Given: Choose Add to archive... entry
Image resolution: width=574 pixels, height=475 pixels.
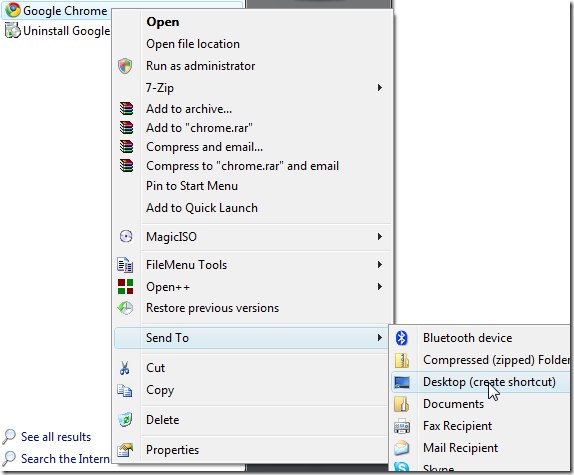Looking at the screenshot, I should click(x=253, y=109).
